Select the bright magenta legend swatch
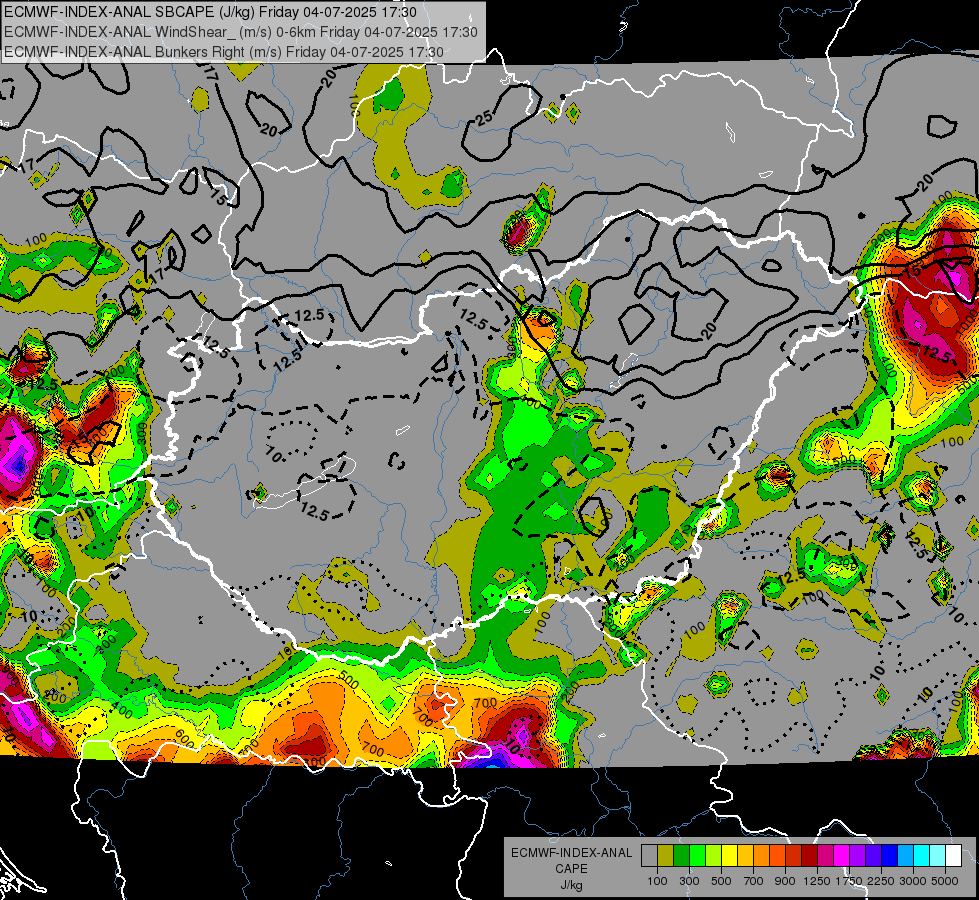The image size is (979, 900). pos(842,856)
